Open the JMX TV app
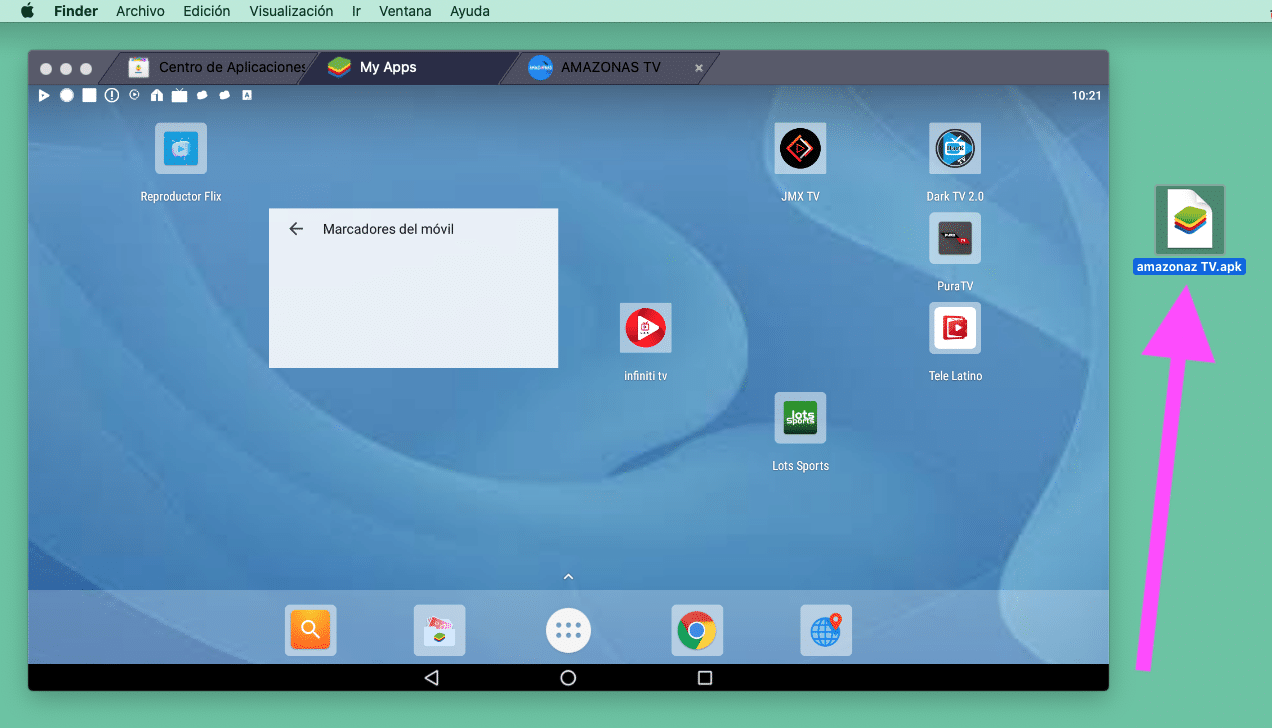Viewport: 1272px width, 728px height. tap(800, 147)
